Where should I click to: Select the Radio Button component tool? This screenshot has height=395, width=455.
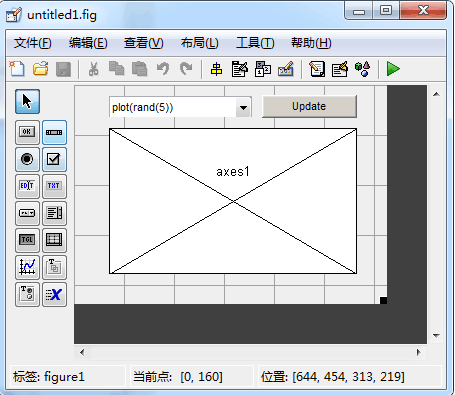(x=27, y=159)
